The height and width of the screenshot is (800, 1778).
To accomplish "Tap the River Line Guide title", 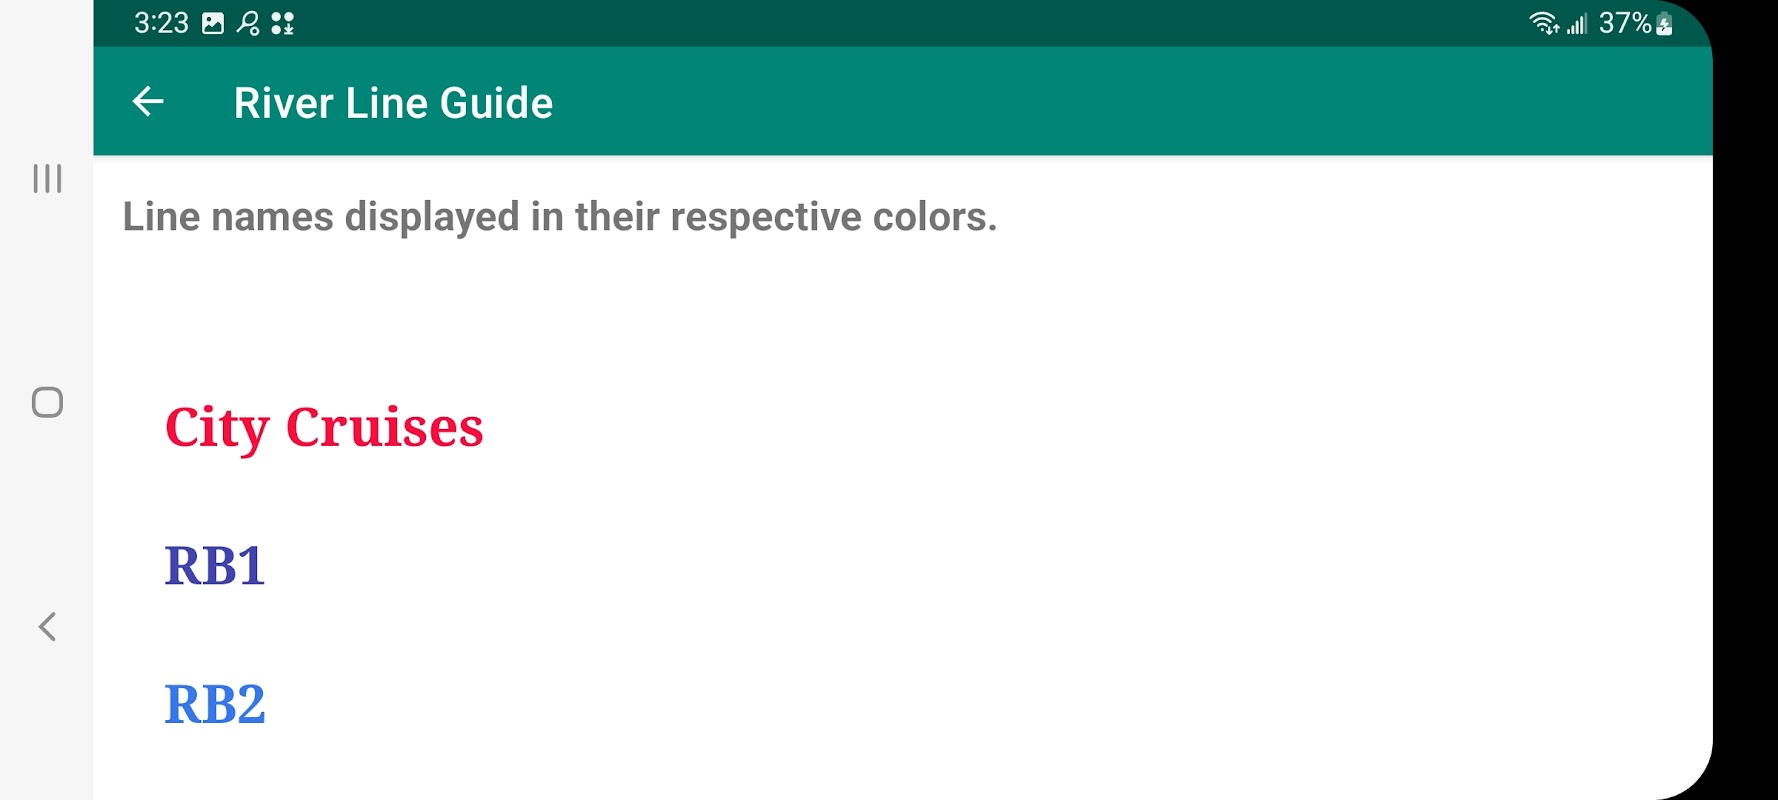I will pyautogui.click(x=393, y=103).
